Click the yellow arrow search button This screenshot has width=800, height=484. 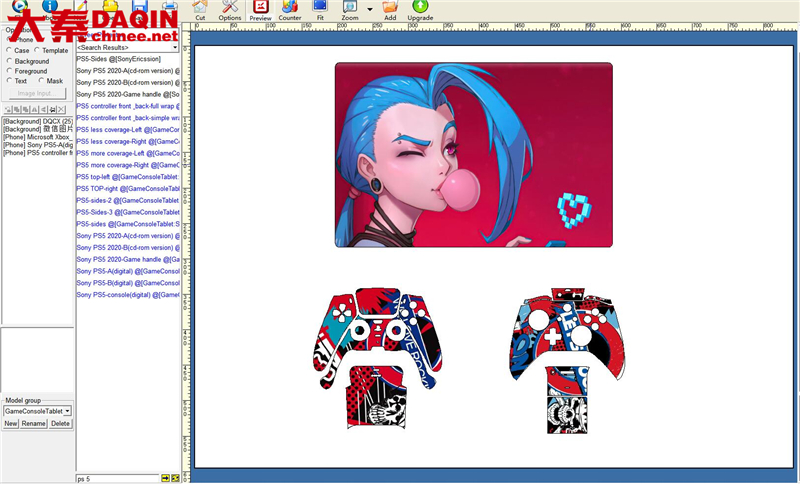coord(165,478)
